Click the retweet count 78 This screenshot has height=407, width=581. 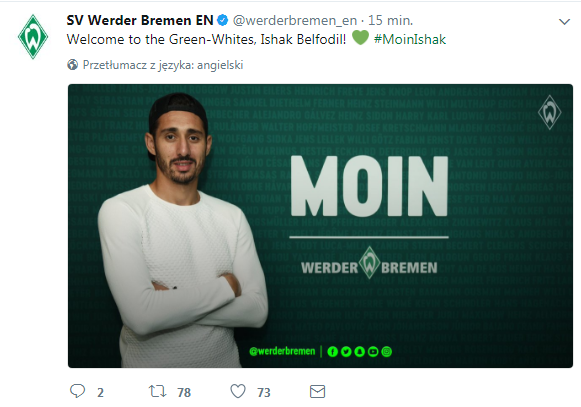tap(184, 393)
